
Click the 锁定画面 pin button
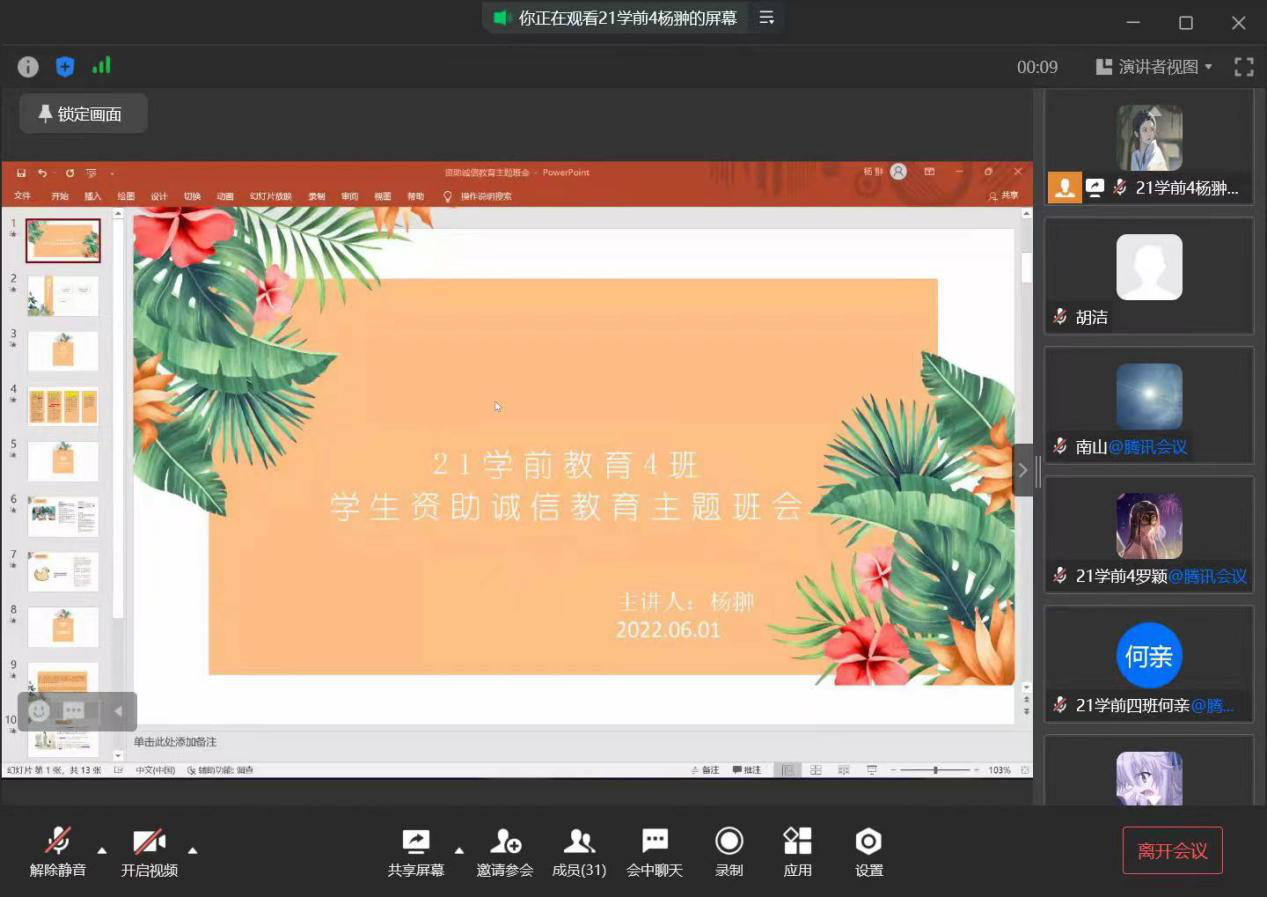83,114
